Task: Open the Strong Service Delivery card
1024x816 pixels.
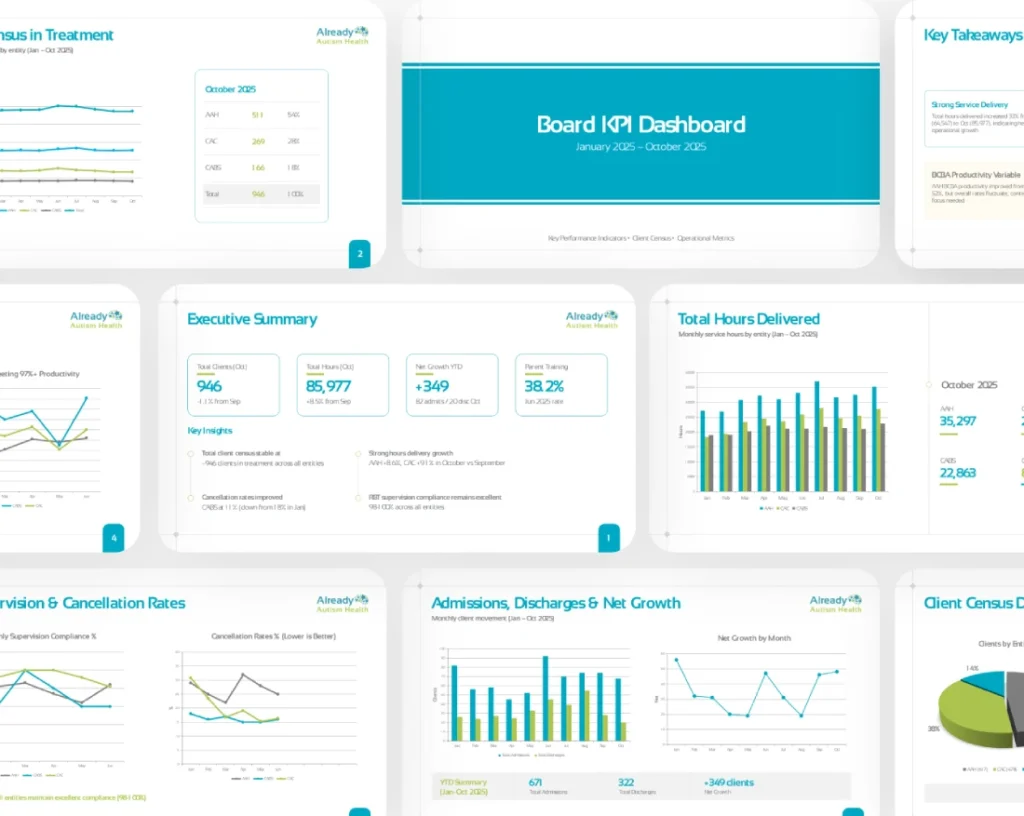Action: tap(974, 119)
